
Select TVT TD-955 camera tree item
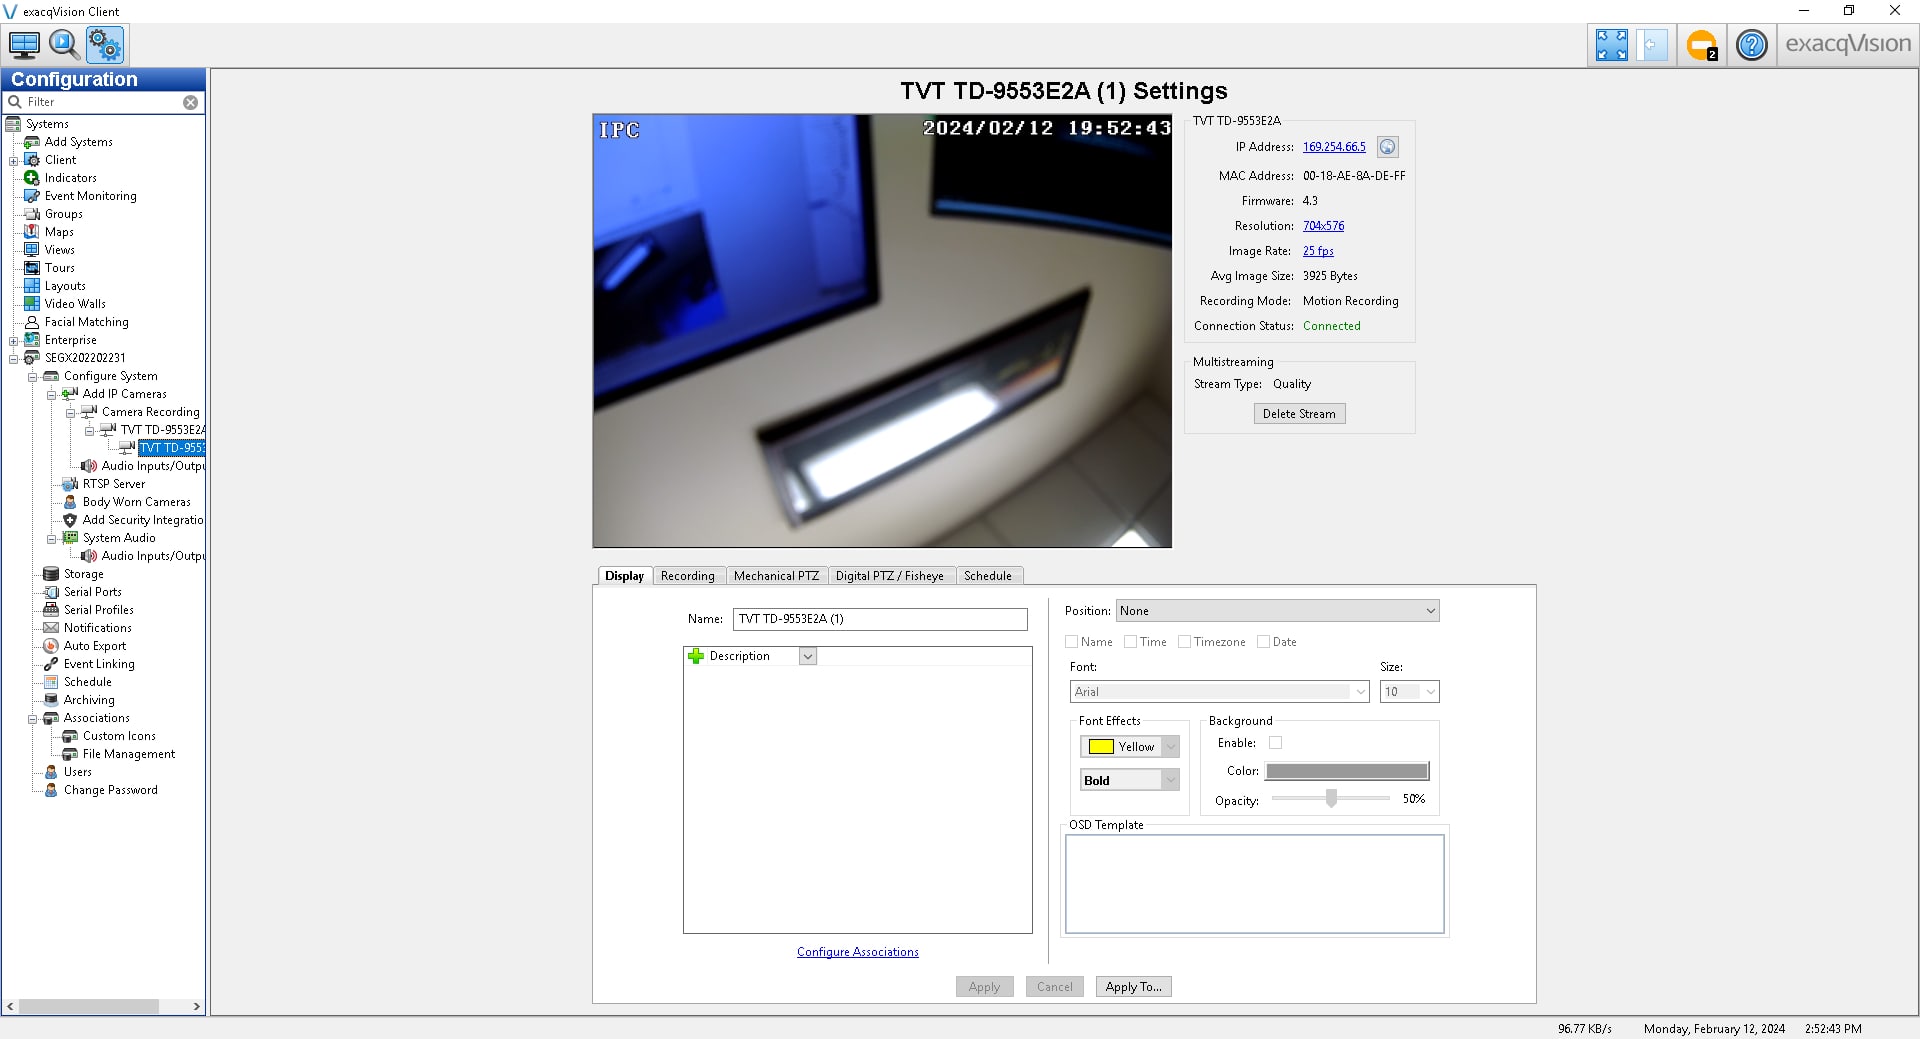[x=172, y=448]
